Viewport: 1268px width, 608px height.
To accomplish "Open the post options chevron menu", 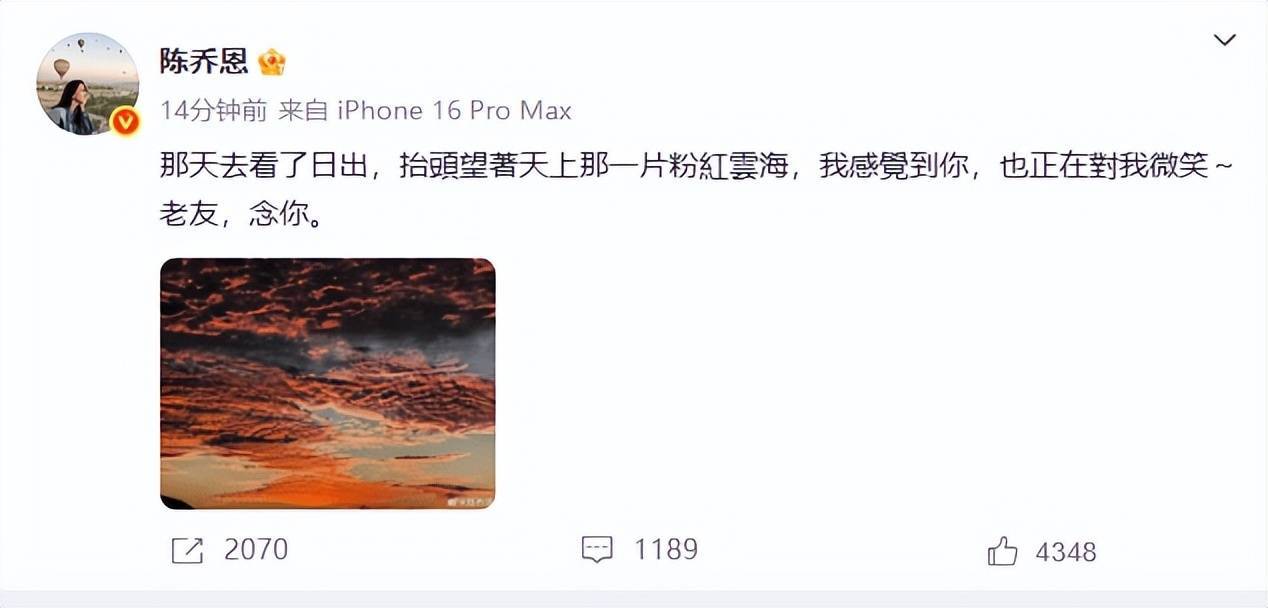I will pos(1224,40).
